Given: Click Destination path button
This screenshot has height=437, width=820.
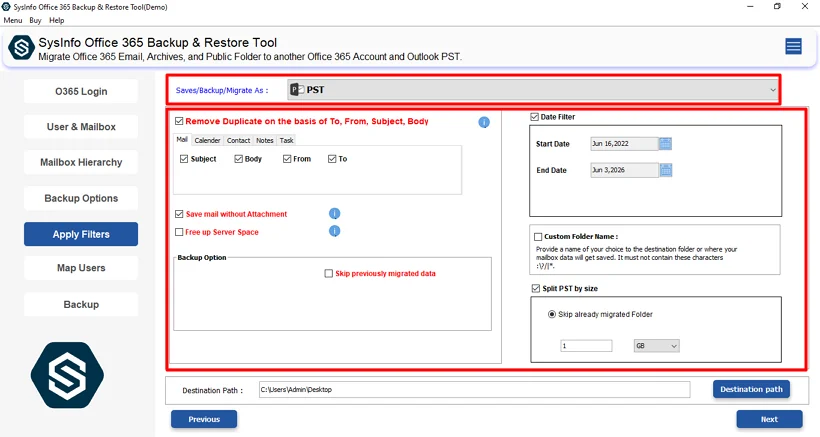Looking at the screenshot, I should (x=751, y=389).
